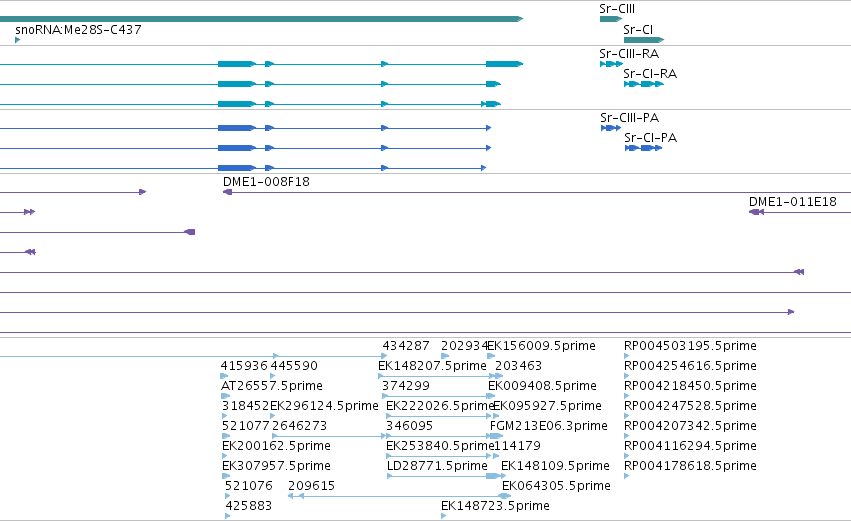Select EST 521076
The width and height of the screenshot is (851, 521).
pyautogui.click(x=249, y=486)
